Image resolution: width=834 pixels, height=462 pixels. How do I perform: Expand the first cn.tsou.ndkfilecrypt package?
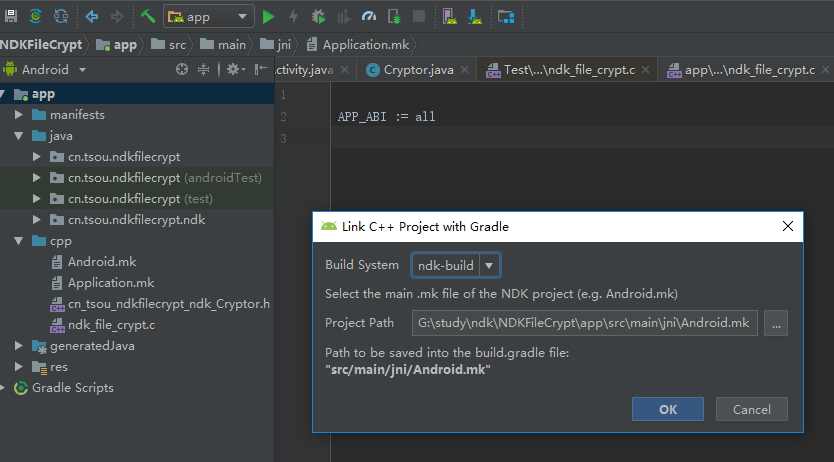click(37, 157)
